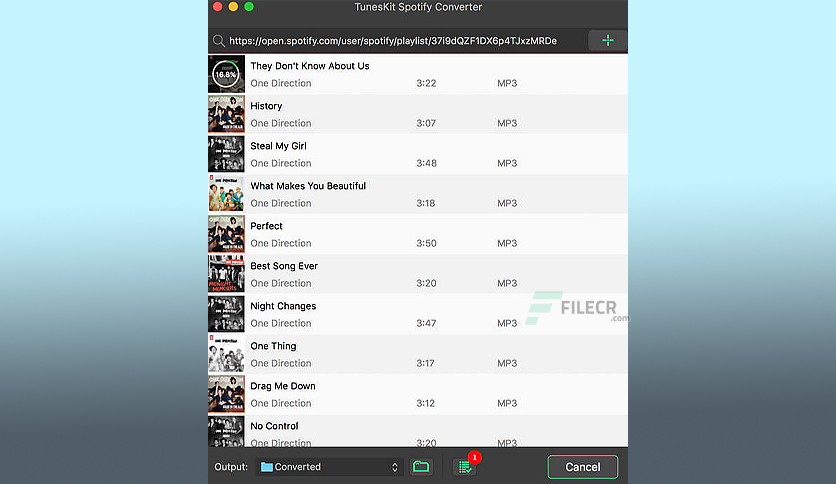Select track title No Control
The height and width of the screenshot is (484, 836).
click(274, 426)
